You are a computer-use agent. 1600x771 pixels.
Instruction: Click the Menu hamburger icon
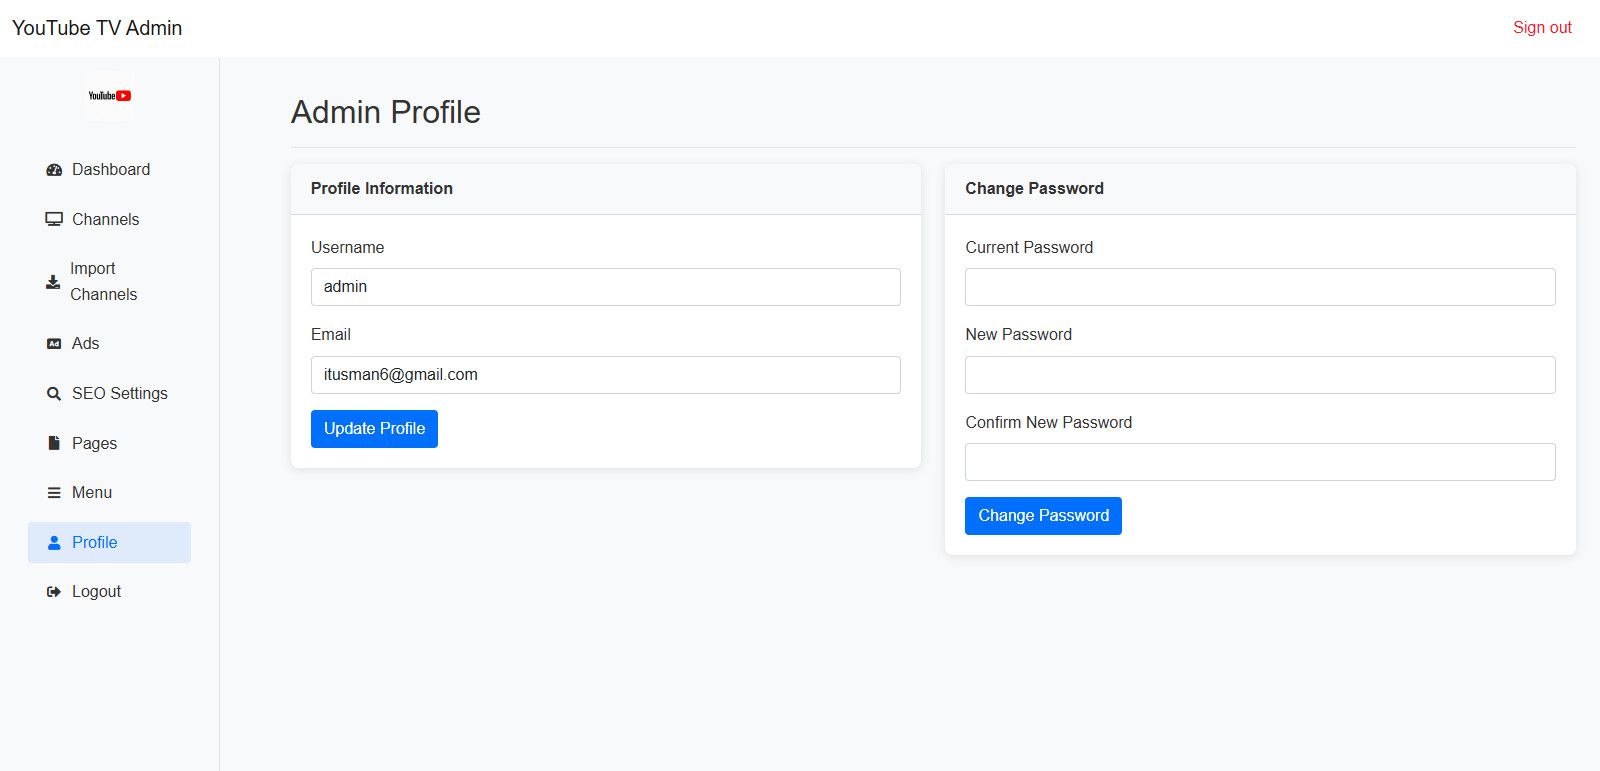pos(54,493)
